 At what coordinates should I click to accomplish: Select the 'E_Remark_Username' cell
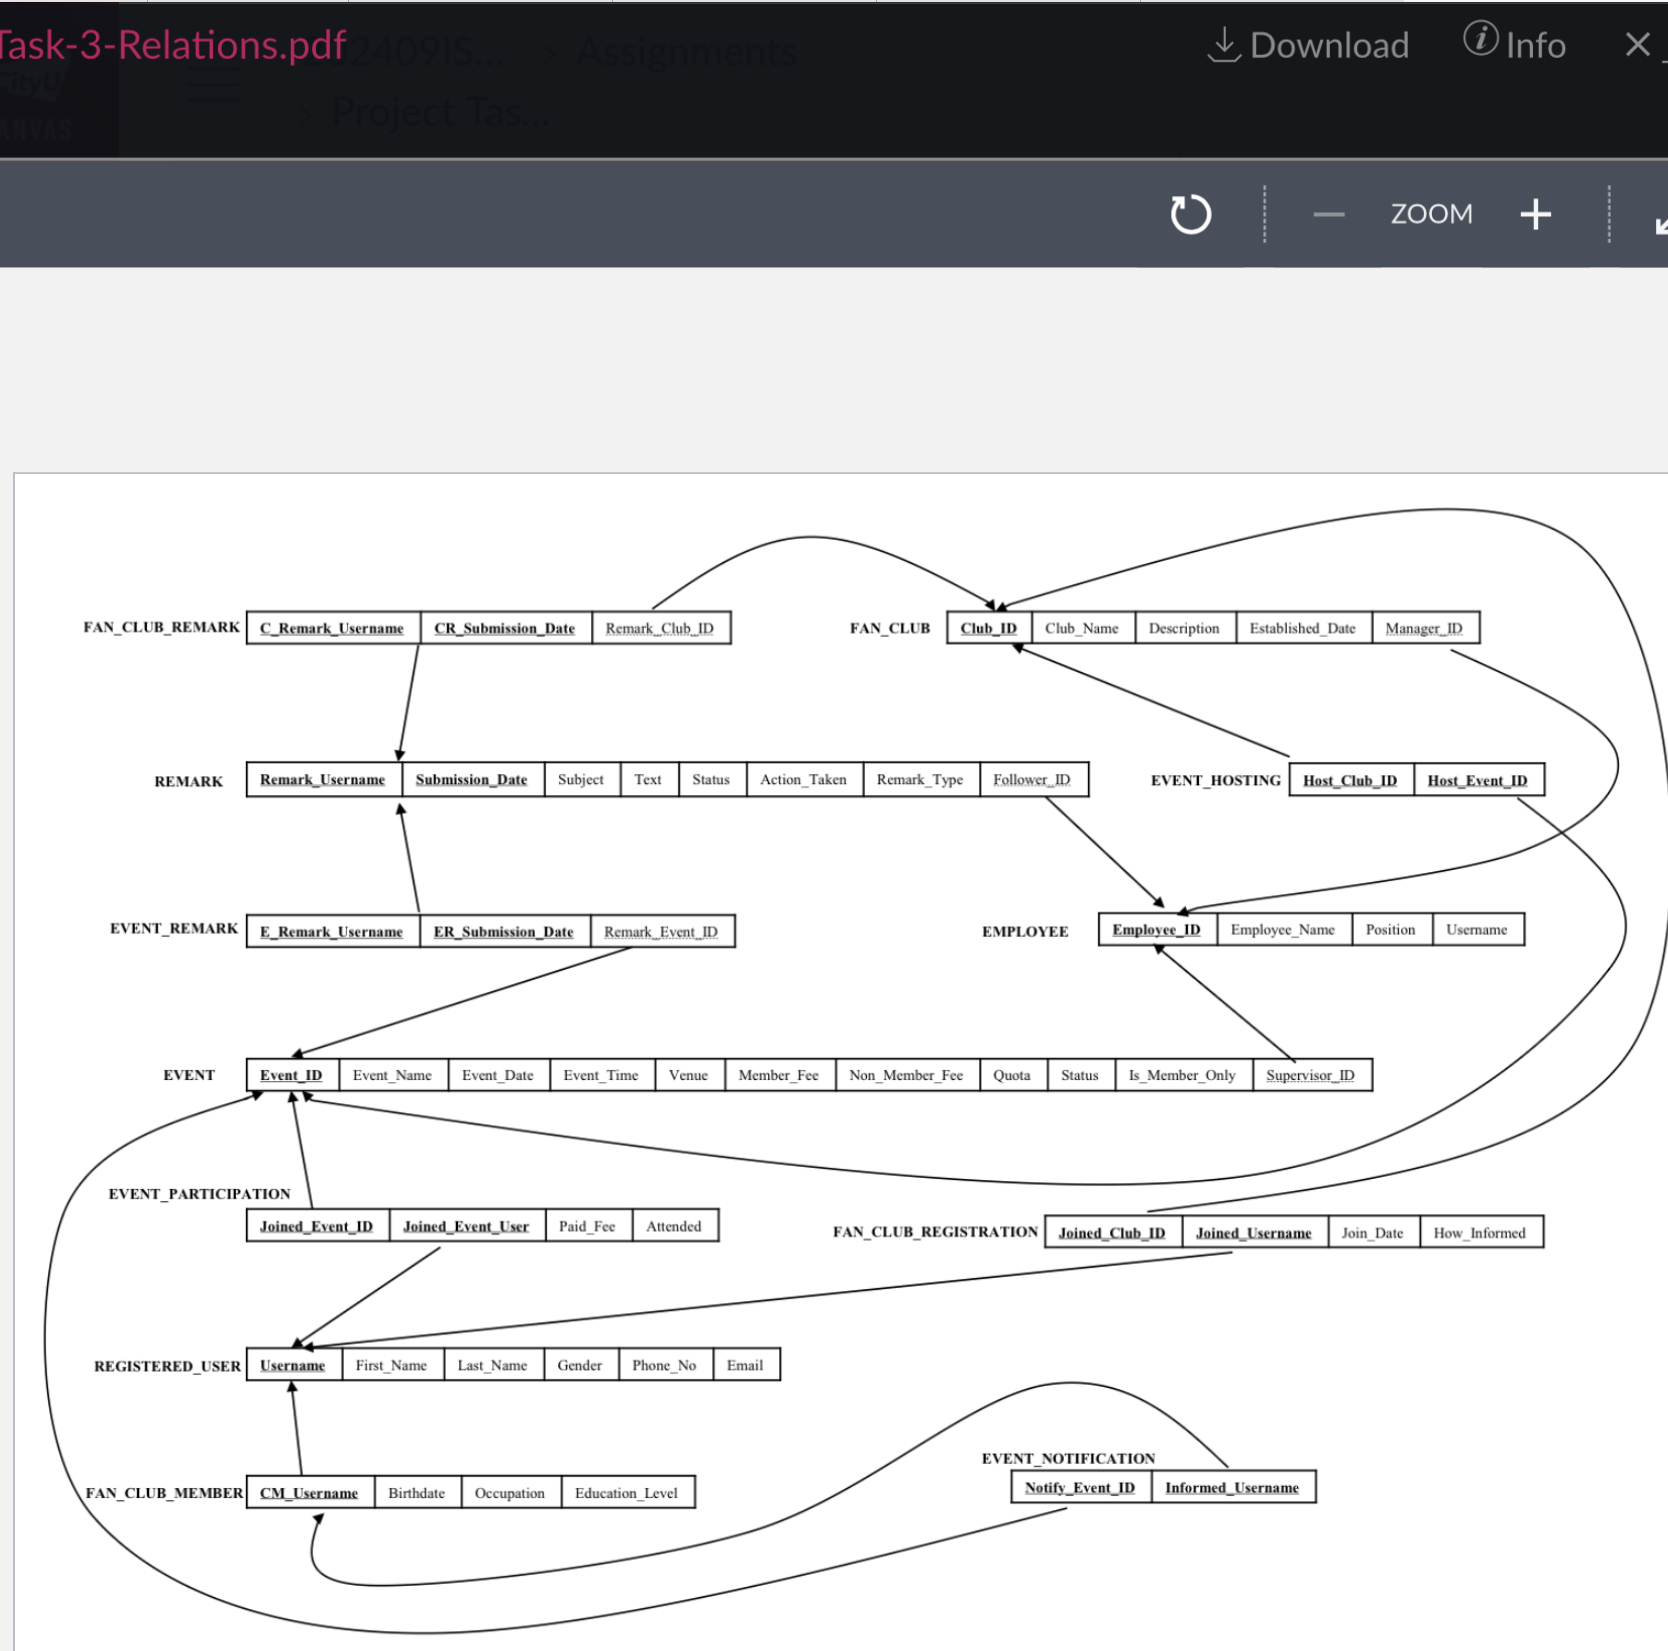click(x=332, y=932)
